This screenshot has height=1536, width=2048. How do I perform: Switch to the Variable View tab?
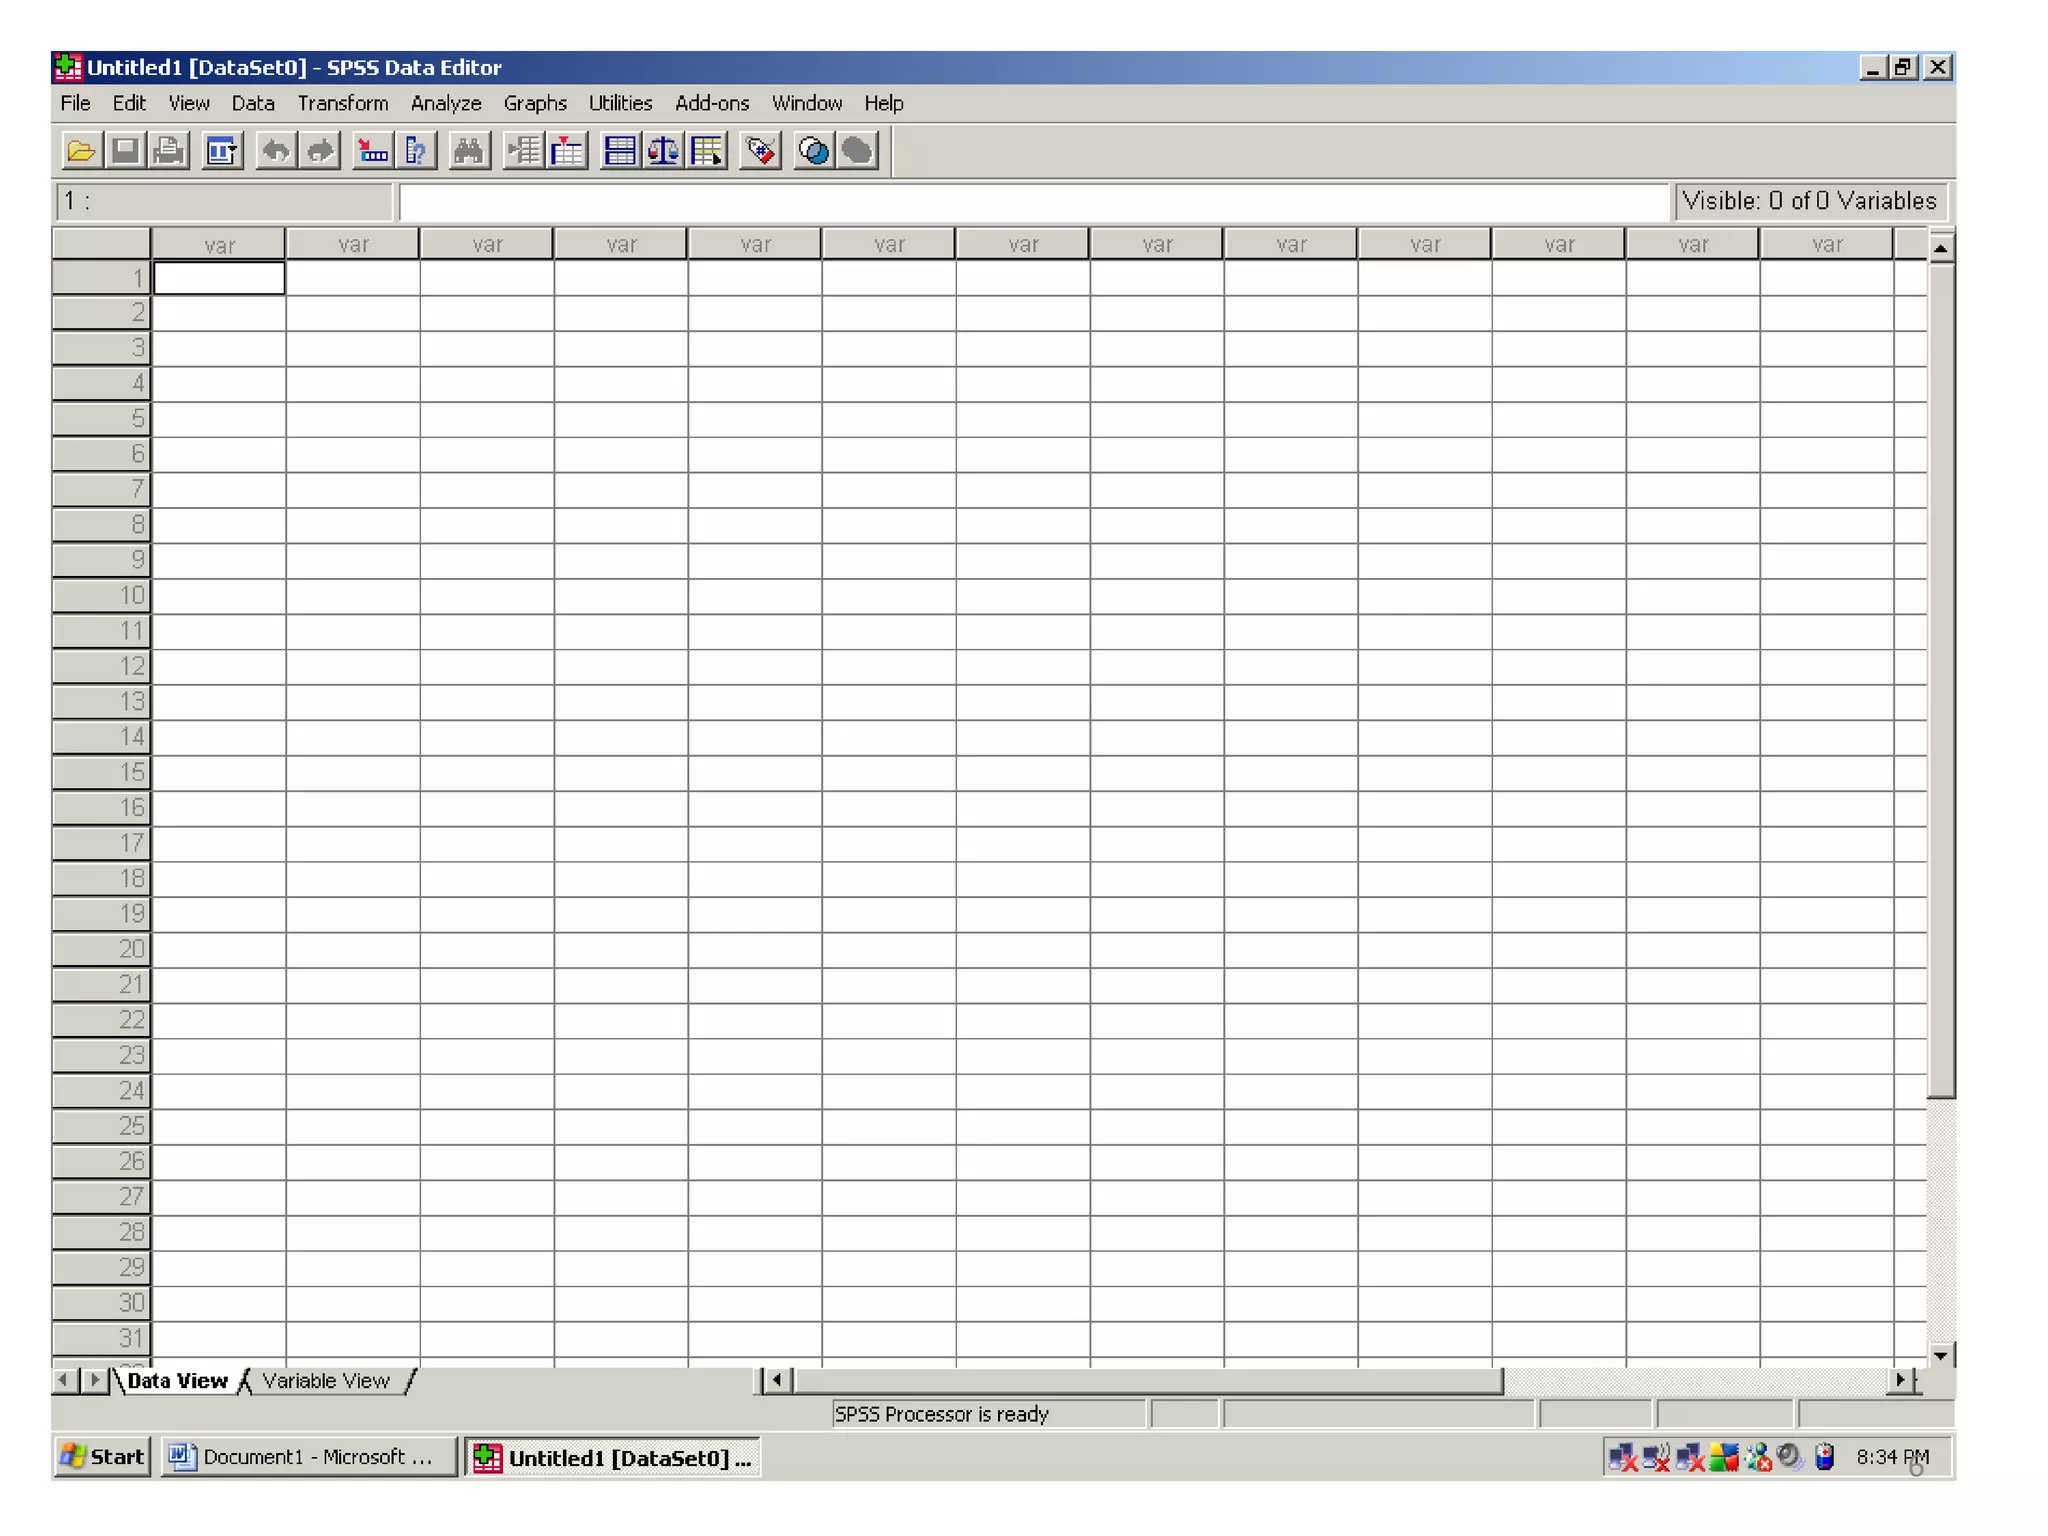[325, 1381]
